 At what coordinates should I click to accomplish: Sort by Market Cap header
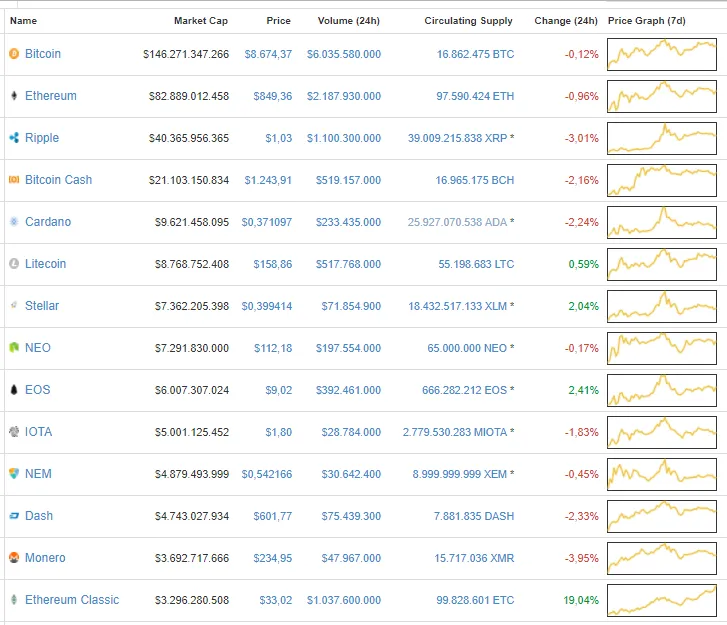tap(201, 21)
